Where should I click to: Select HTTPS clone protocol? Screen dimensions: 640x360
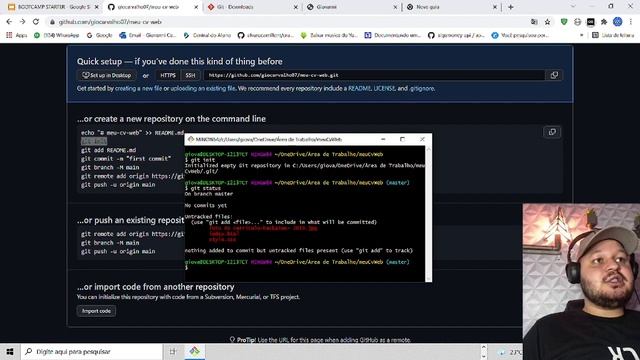[168, 75]
